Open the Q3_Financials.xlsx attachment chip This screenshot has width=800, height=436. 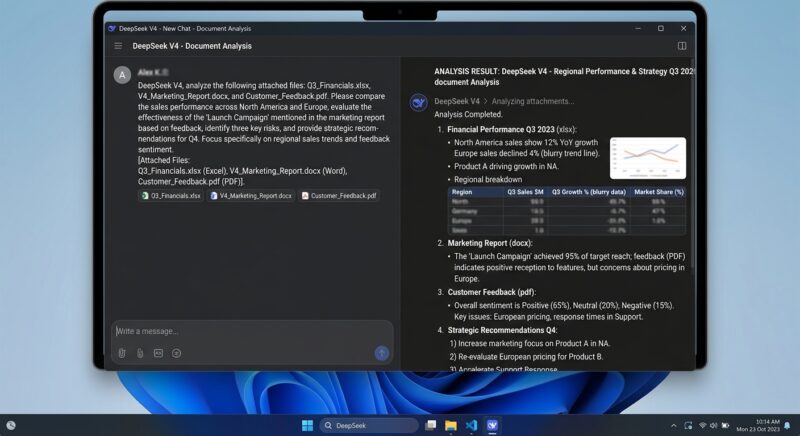pyautogui.click(x=171, y=196)
